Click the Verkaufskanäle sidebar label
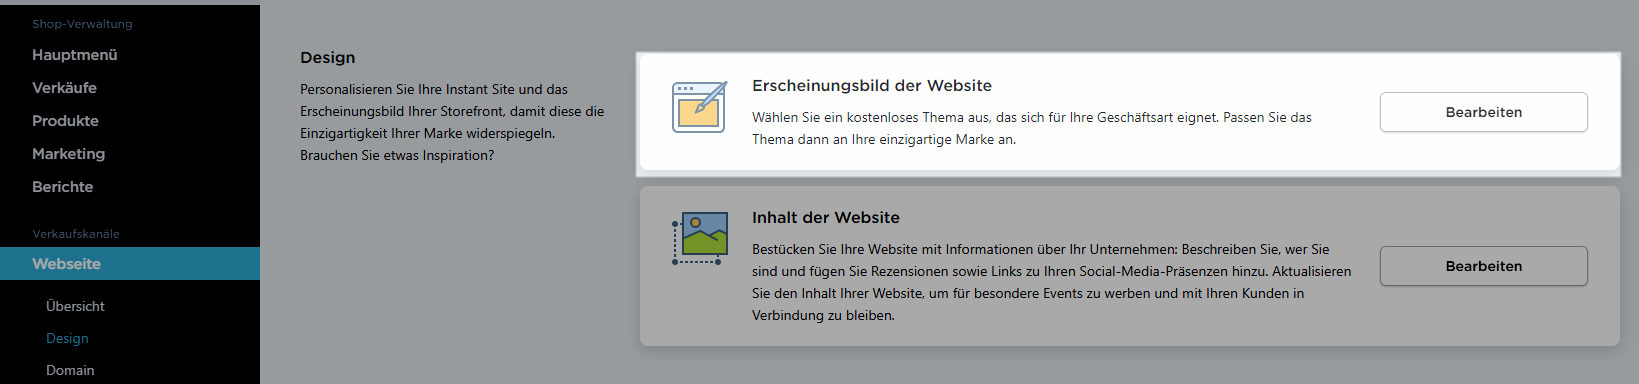This screenshot has width=1639, height=384. tap(76, 234)
